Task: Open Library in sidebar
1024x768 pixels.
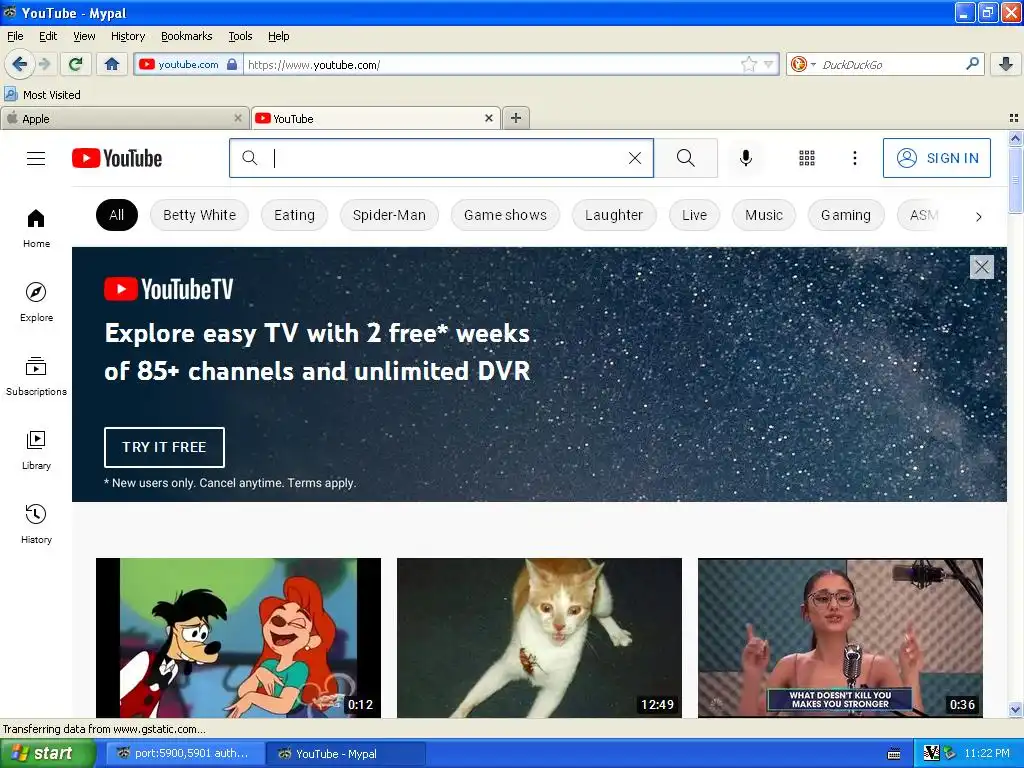Action: click(x=36, y=451)
